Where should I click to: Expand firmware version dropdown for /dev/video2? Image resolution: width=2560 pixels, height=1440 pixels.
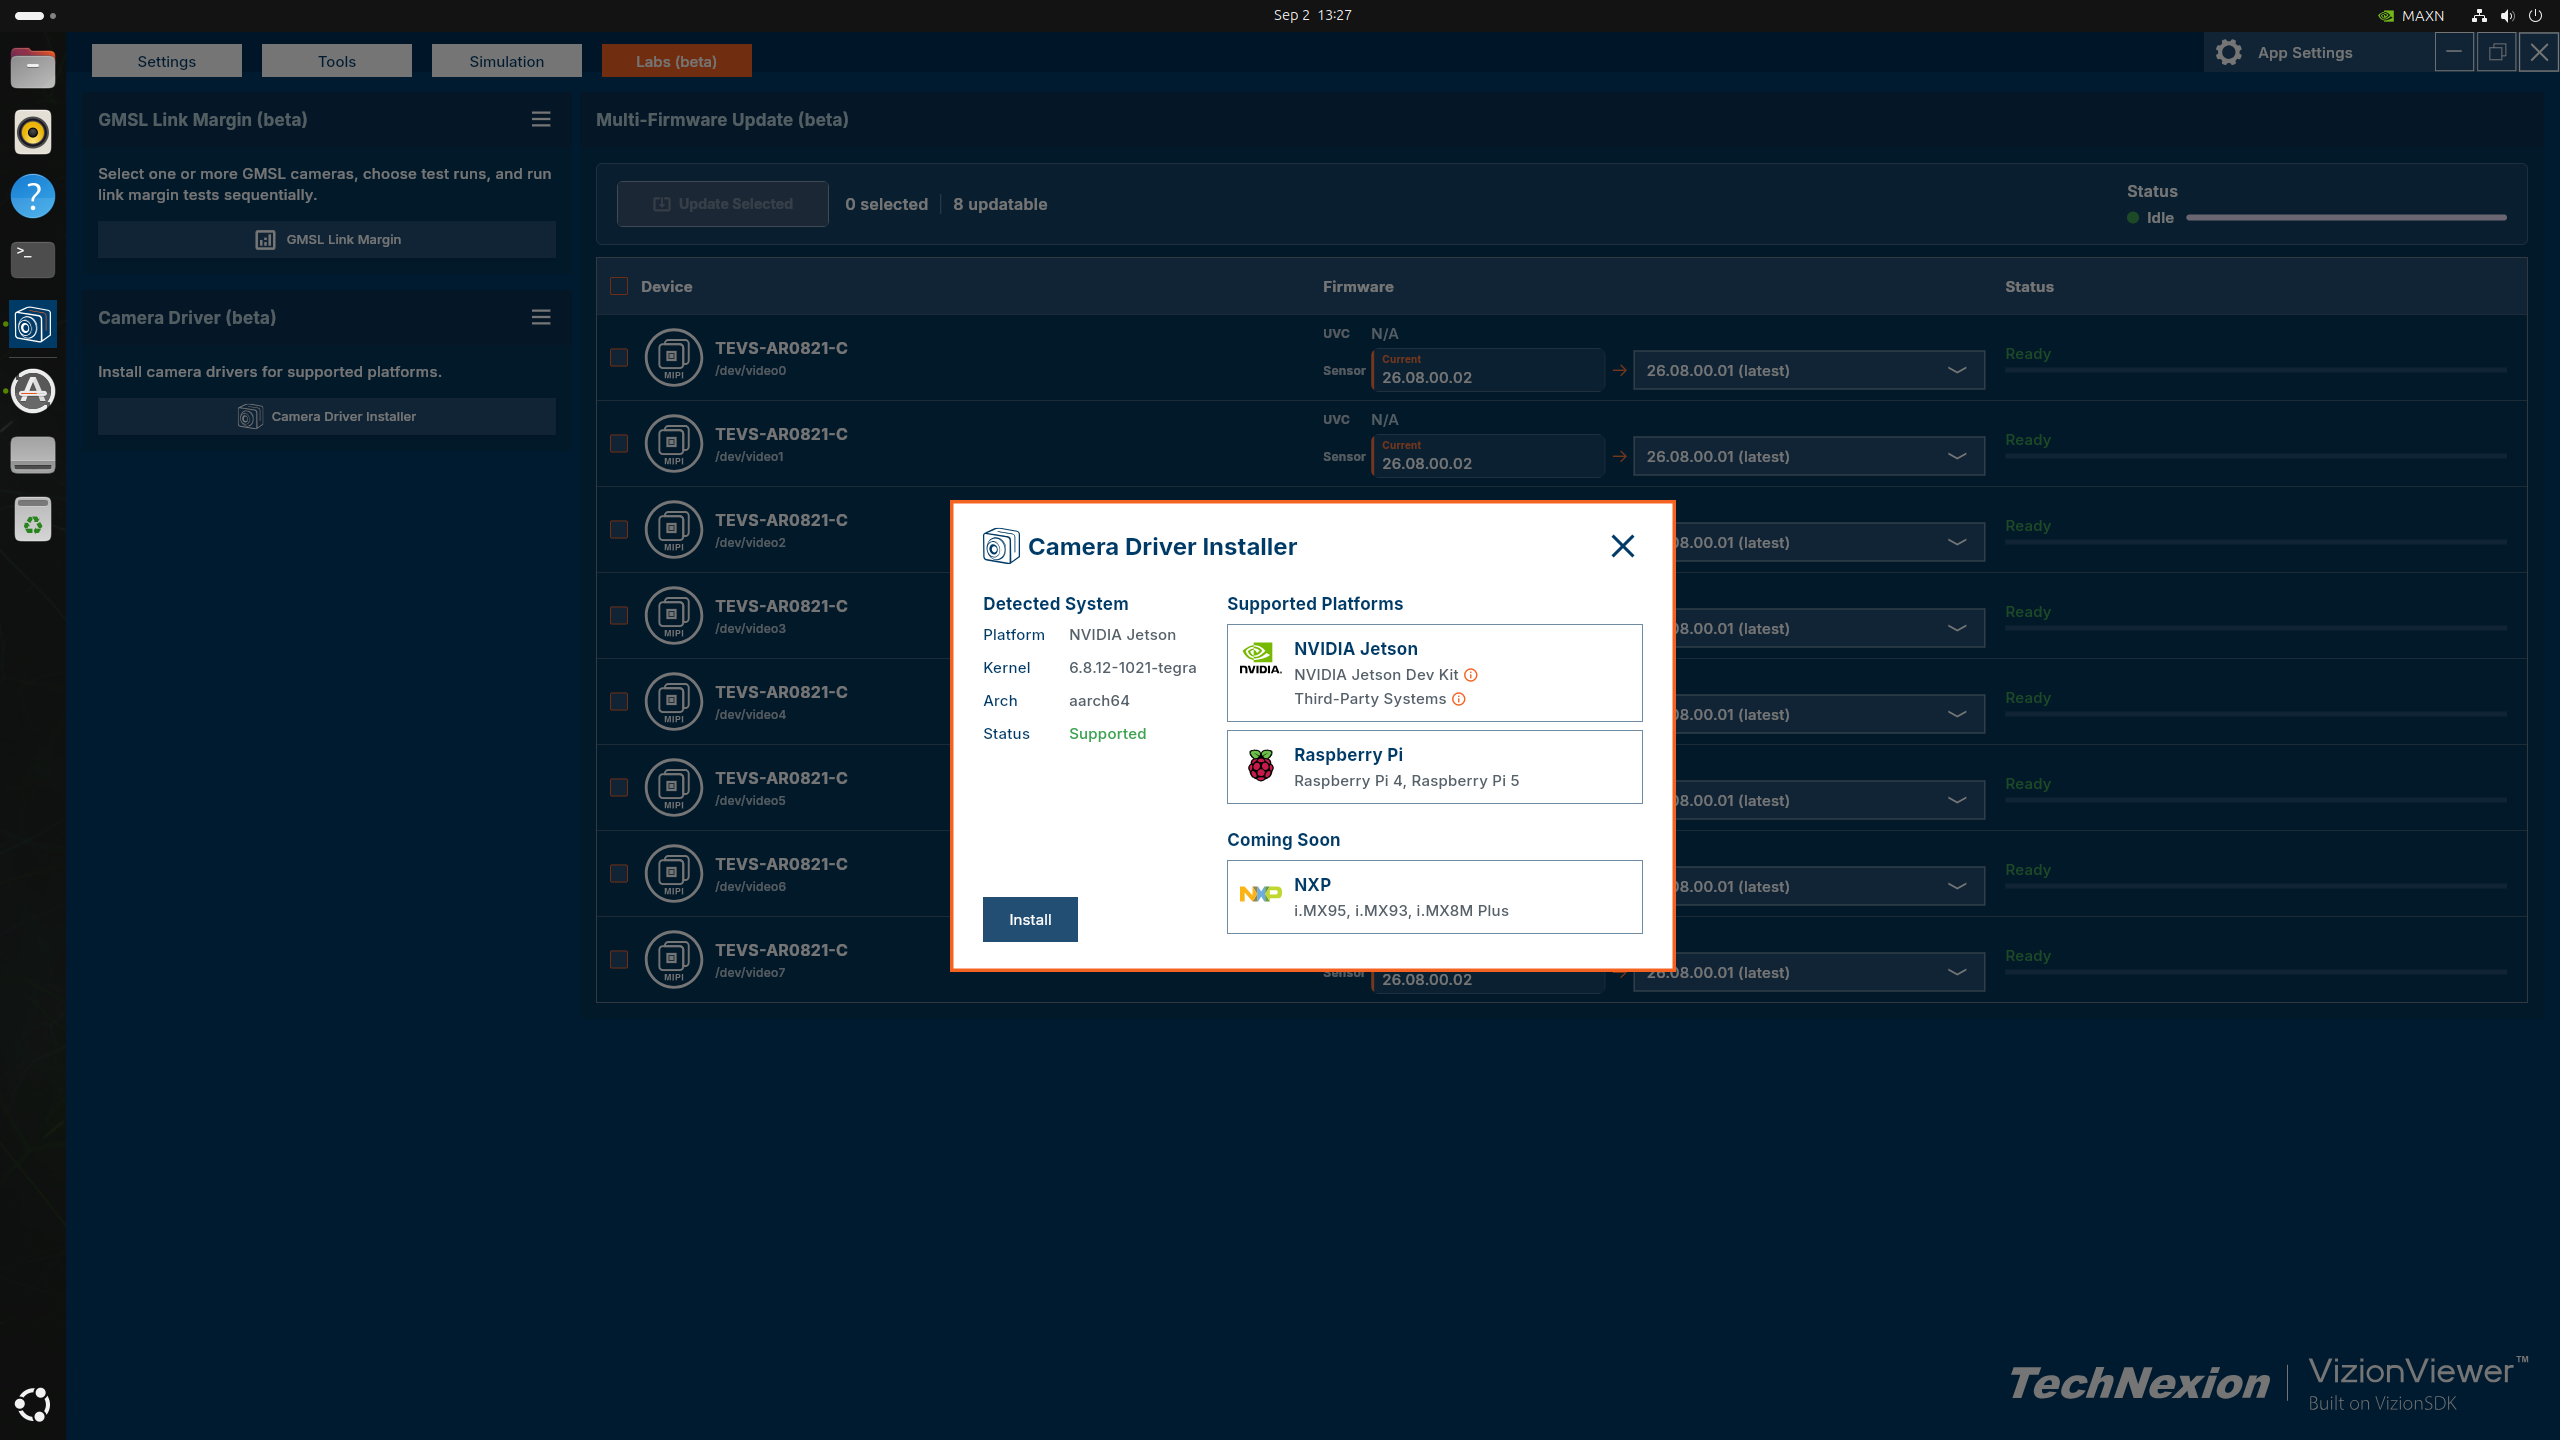[1830, 542]
